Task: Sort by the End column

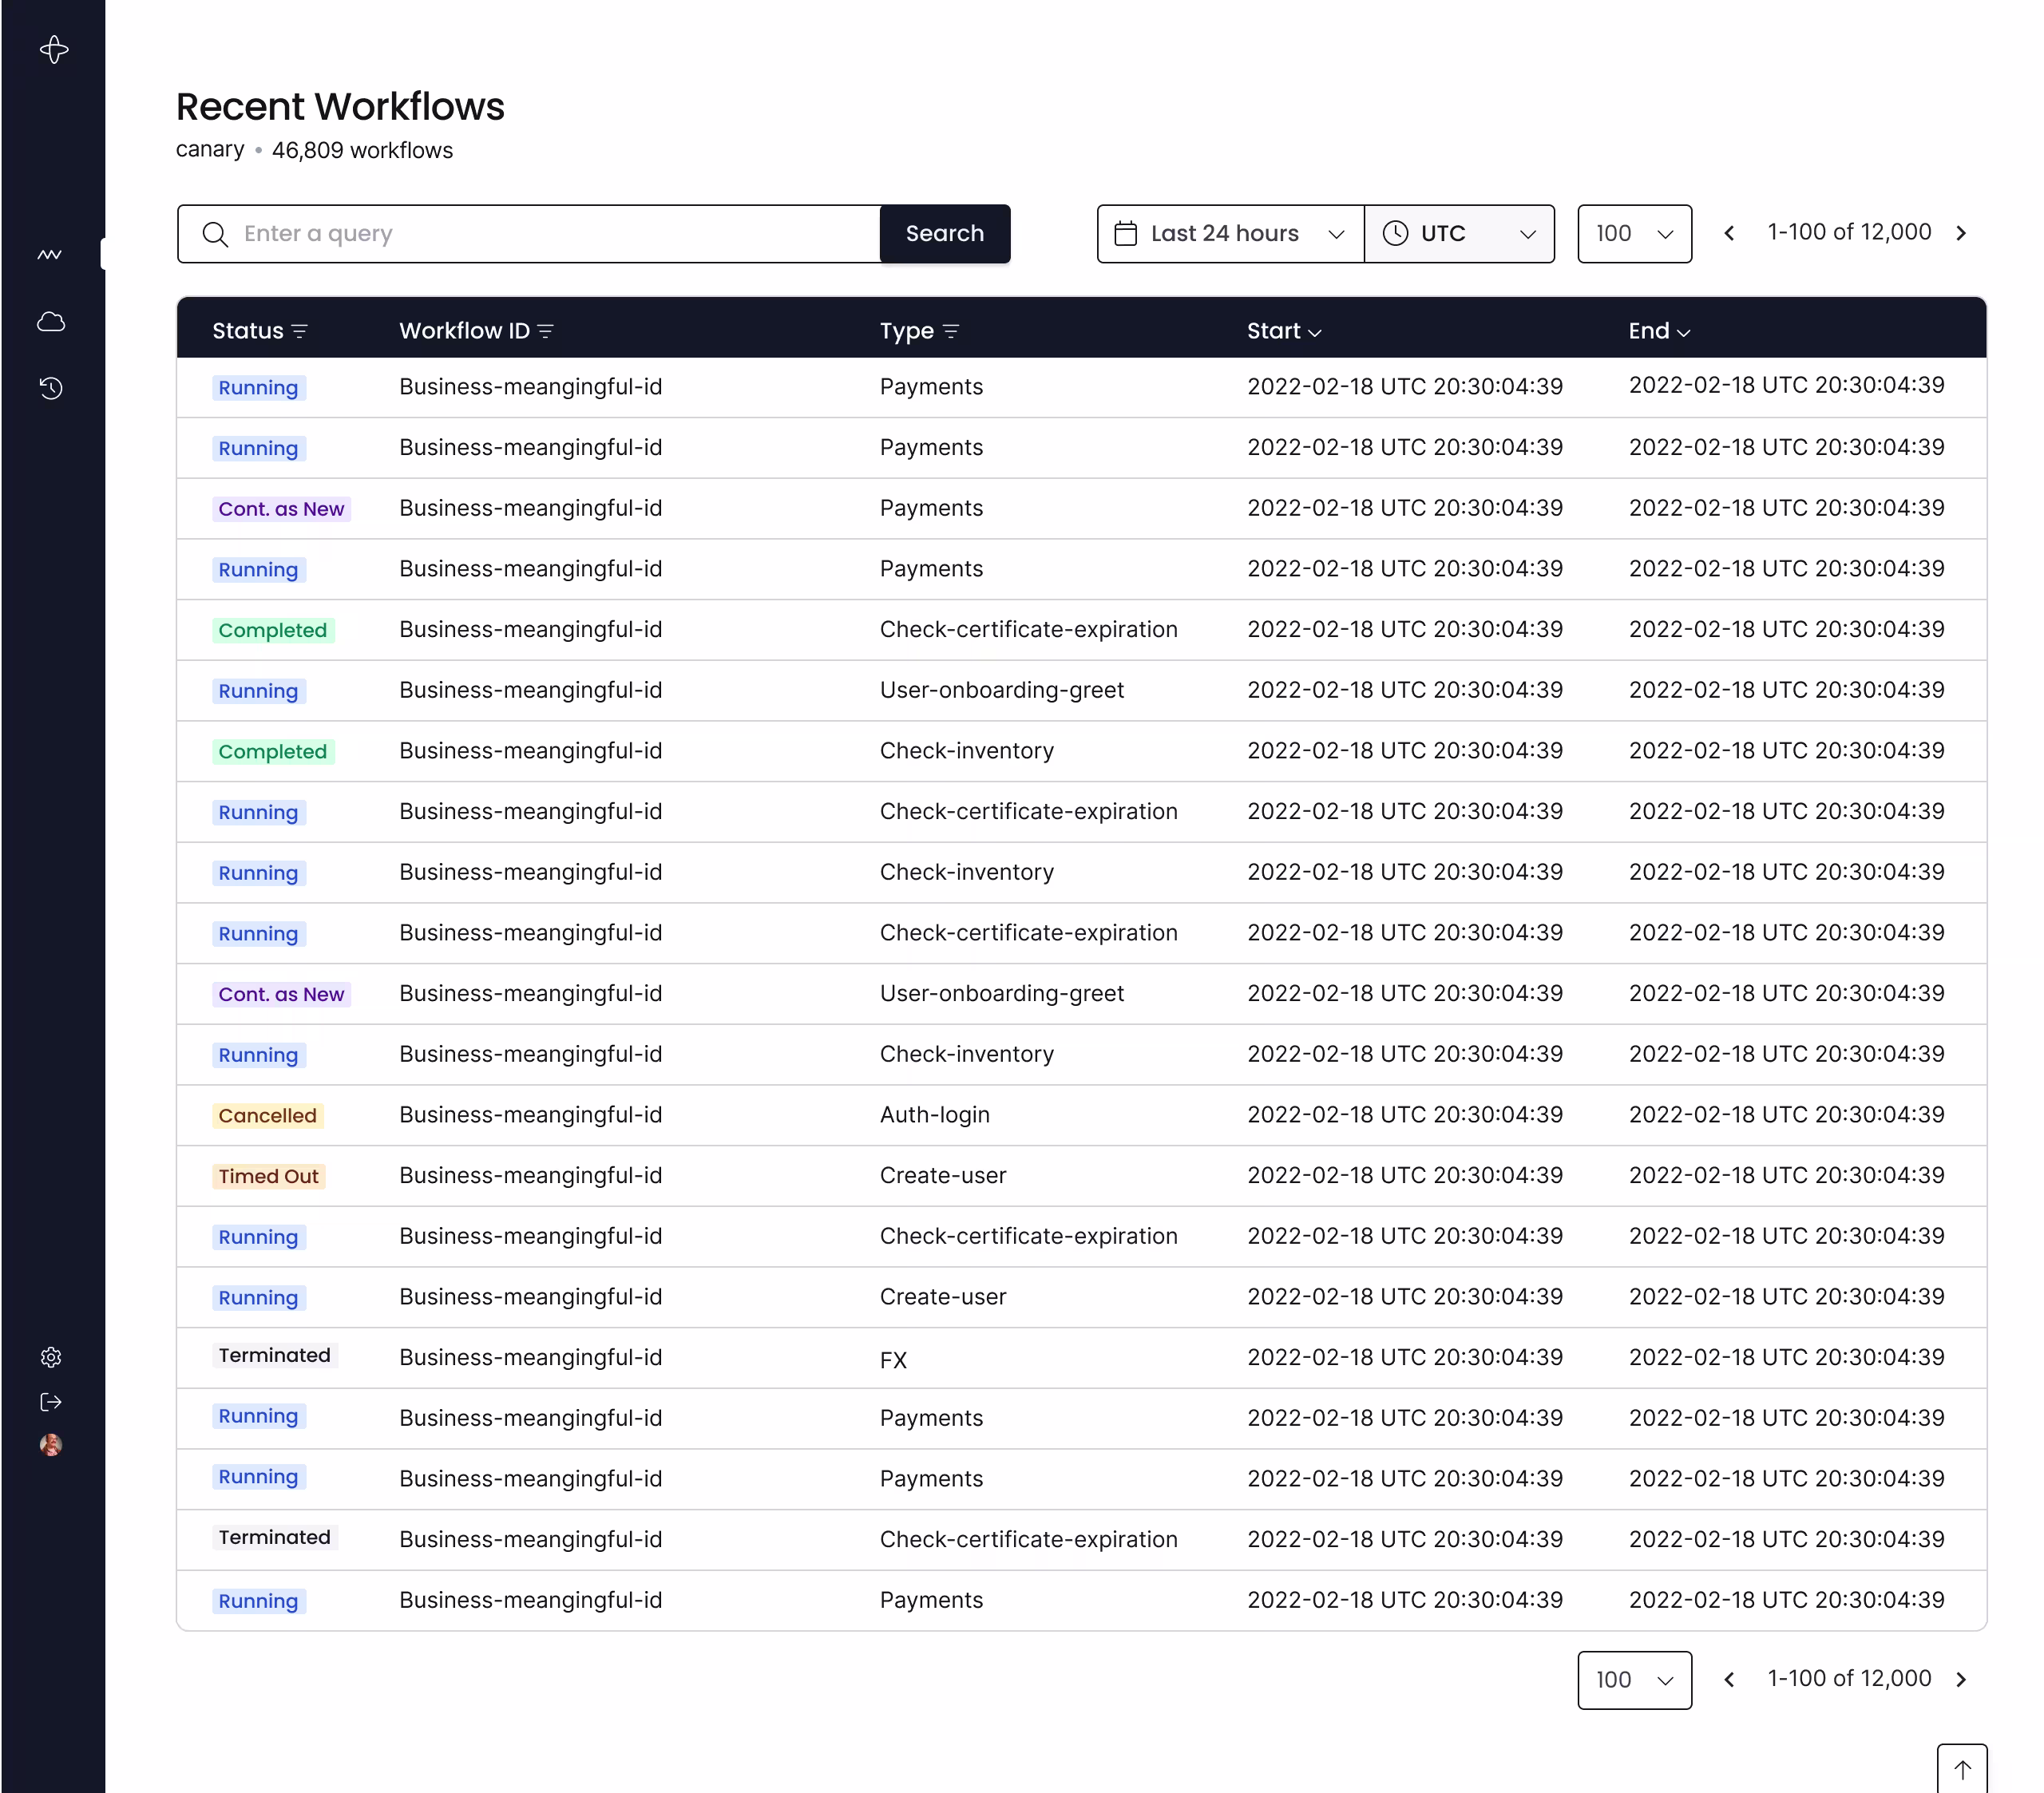Action: coord(1658,331)
